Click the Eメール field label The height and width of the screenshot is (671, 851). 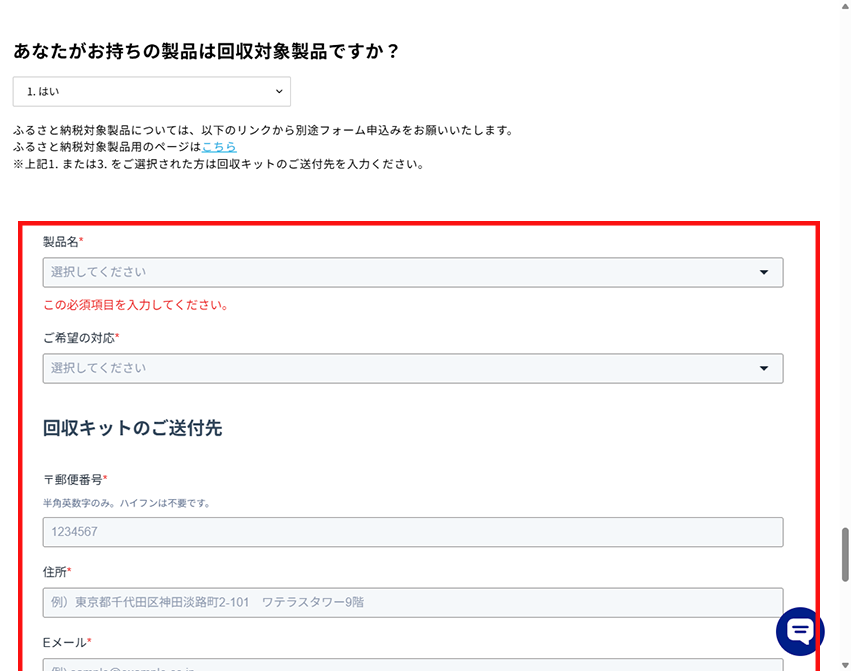coord(66,642)
